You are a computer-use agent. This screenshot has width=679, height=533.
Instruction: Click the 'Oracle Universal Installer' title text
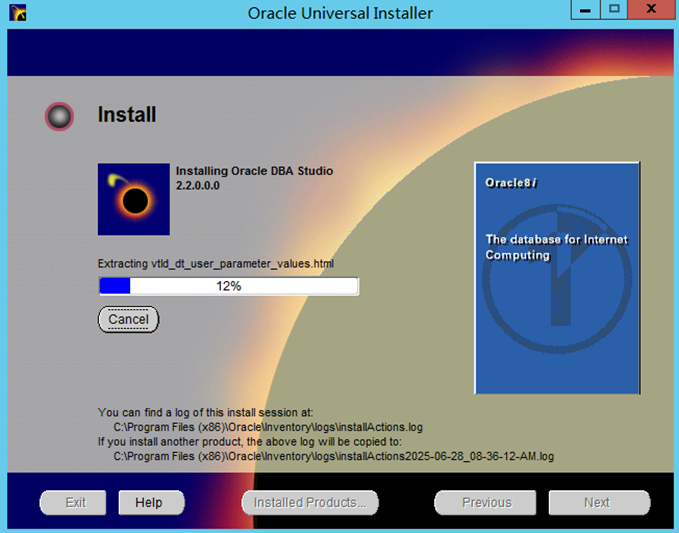pyautogui.click(x=340, y=13)
